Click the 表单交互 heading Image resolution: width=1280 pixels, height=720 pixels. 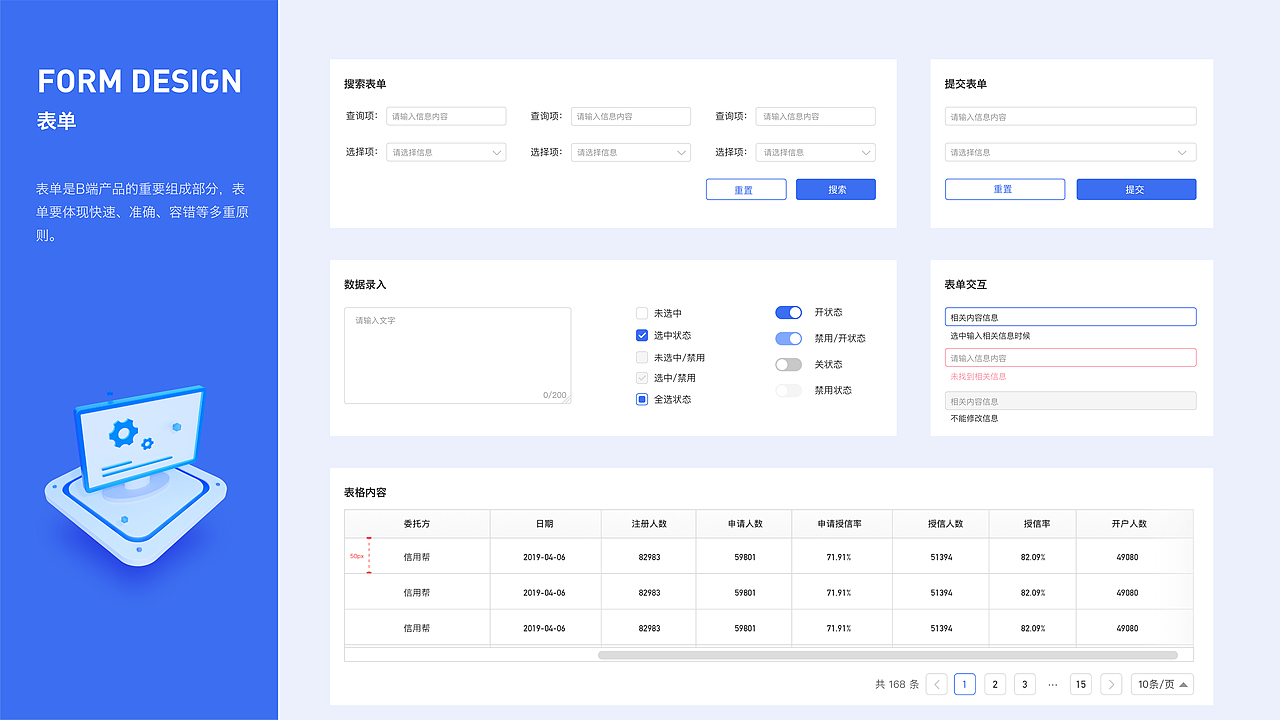tap(966, 284)
